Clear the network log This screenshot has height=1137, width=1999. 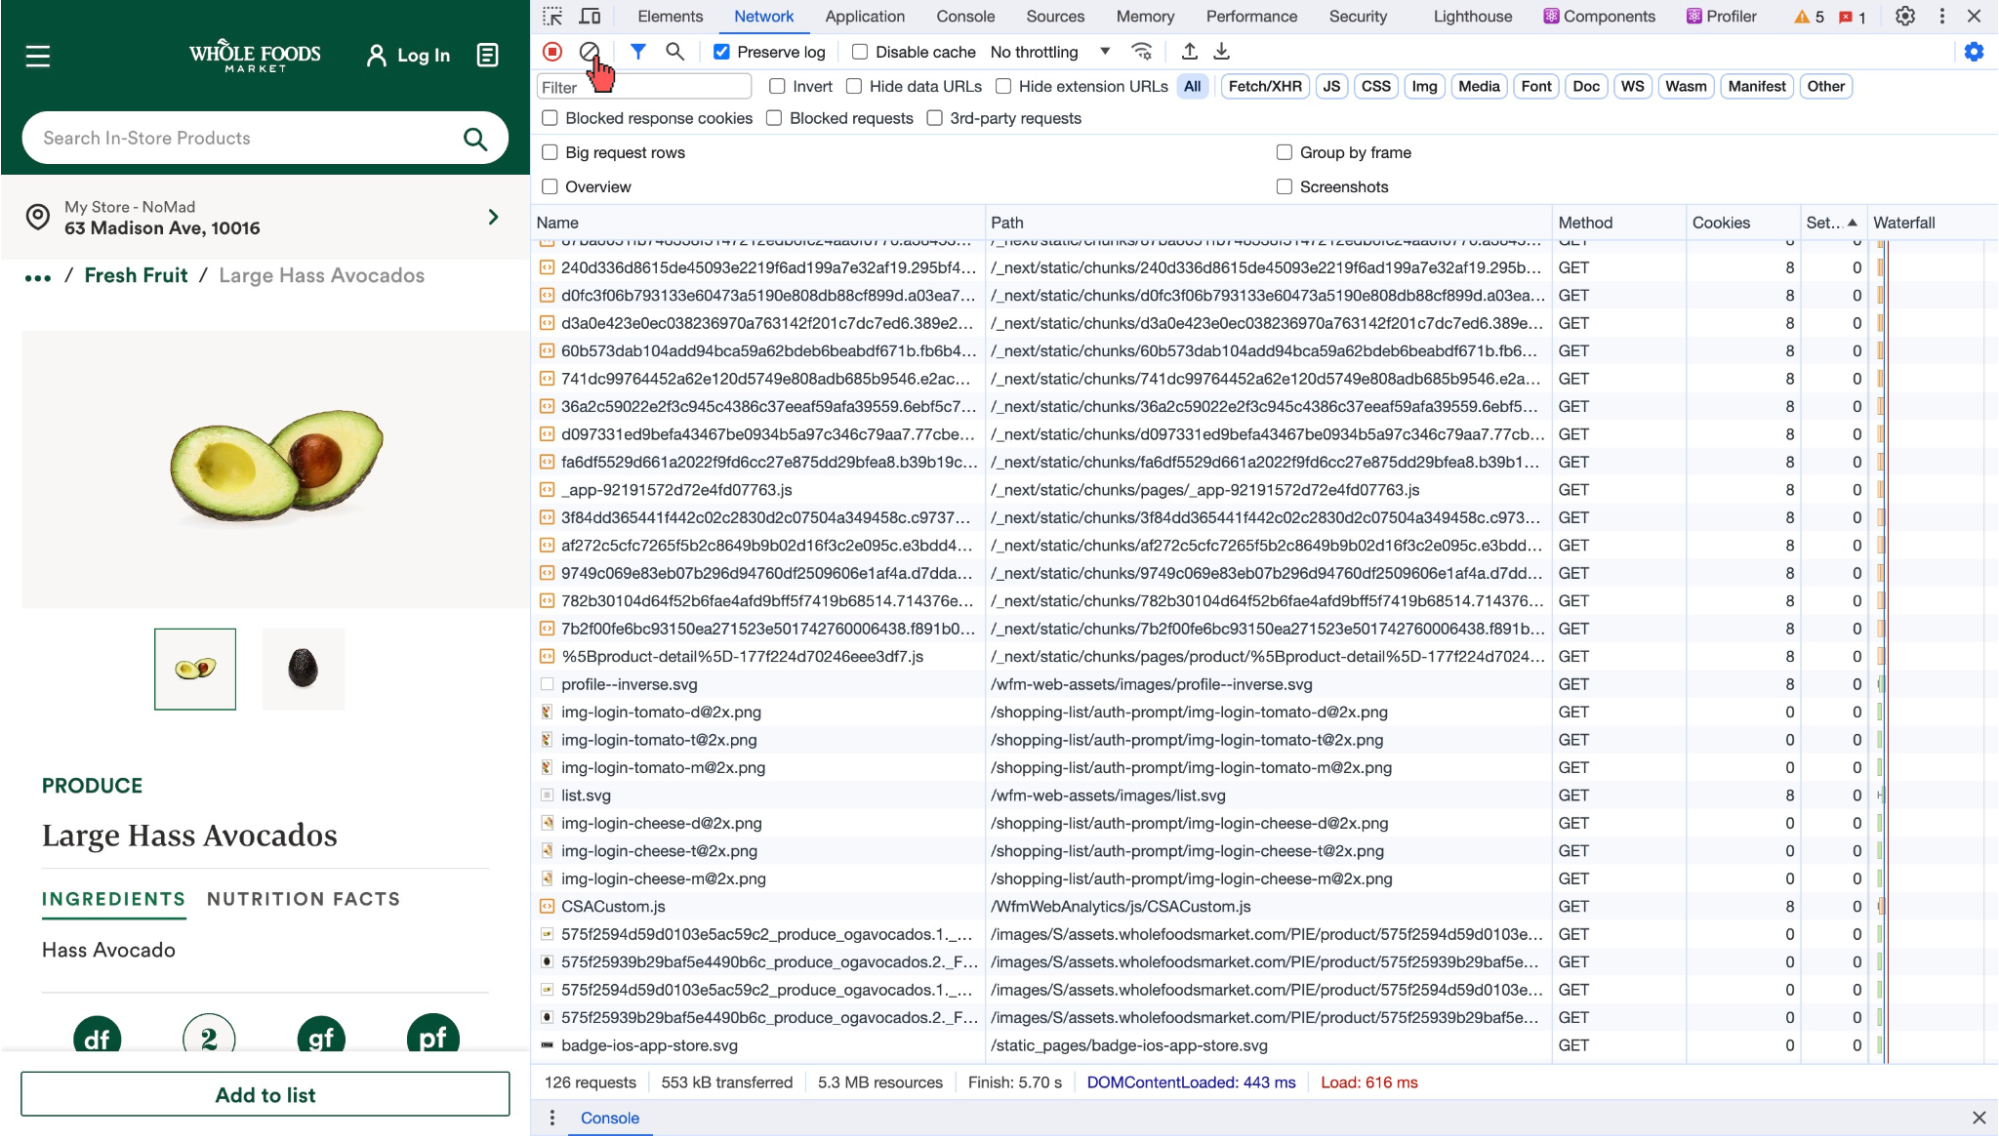point(591,51)
